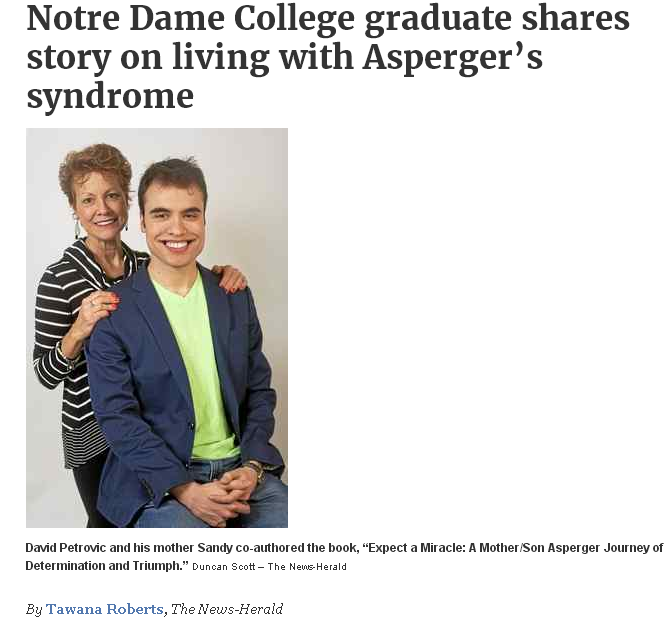Select the words "Notre Dame College" in headline
This screenshot has width=667, height=622.
point(191,19)
